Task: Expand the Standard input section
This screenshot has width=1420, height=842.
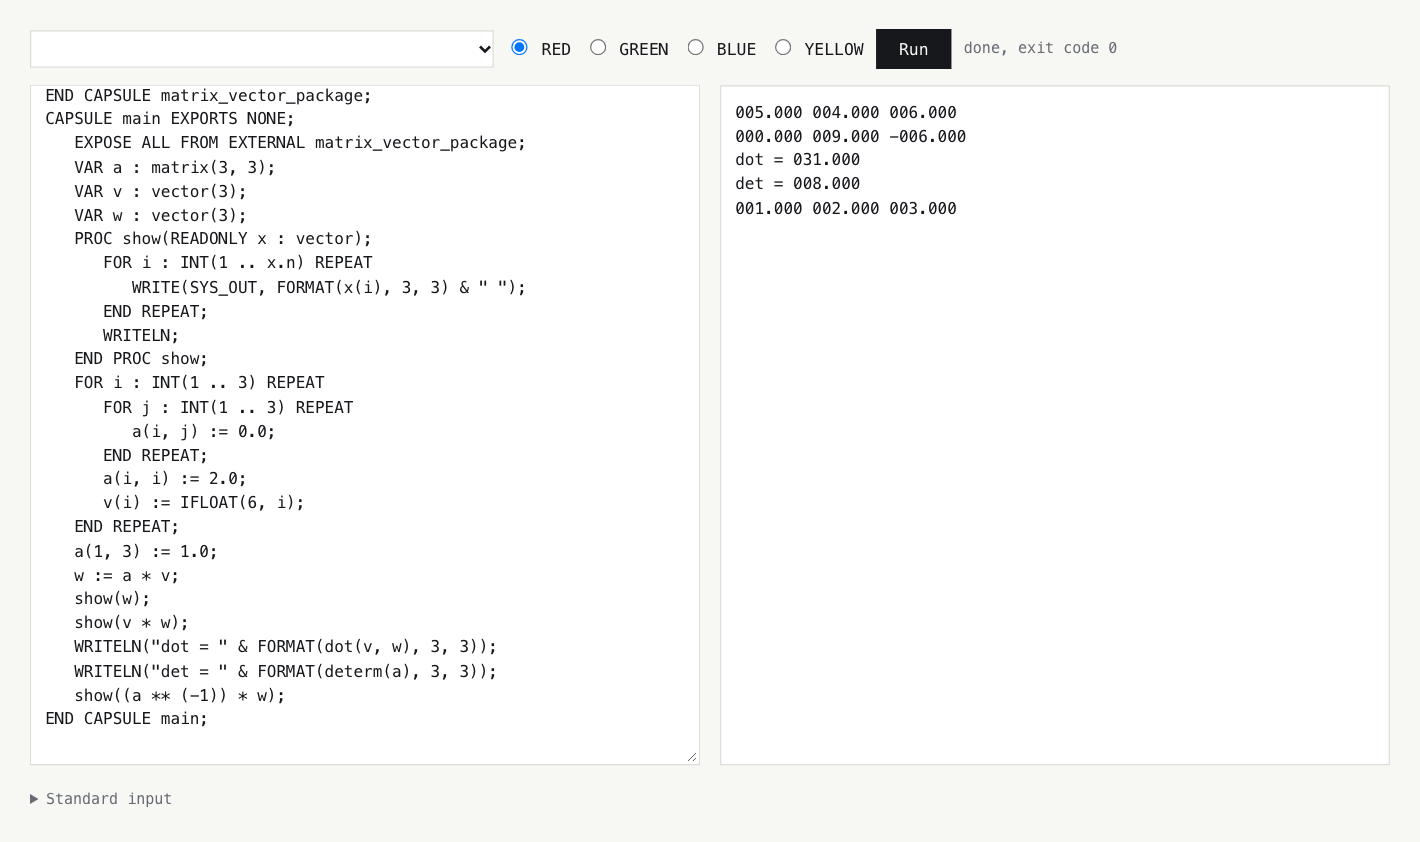Action: coord(101,799)
